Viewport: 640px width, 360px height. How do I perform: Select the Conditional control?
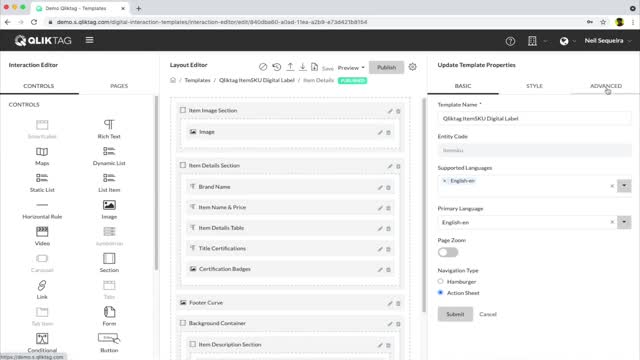[x=42, y=343]
